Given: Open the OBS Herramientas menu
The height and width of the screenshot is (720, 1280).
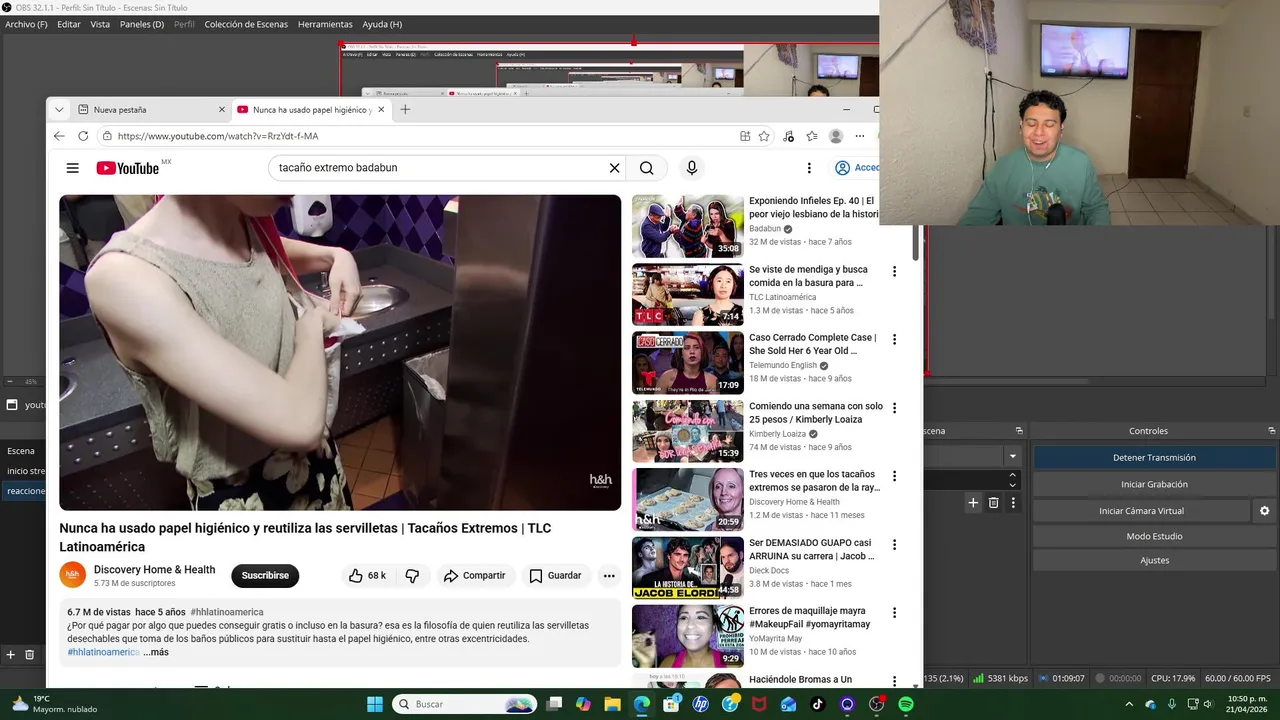Looking at the screenshot, I should [325, 24].
